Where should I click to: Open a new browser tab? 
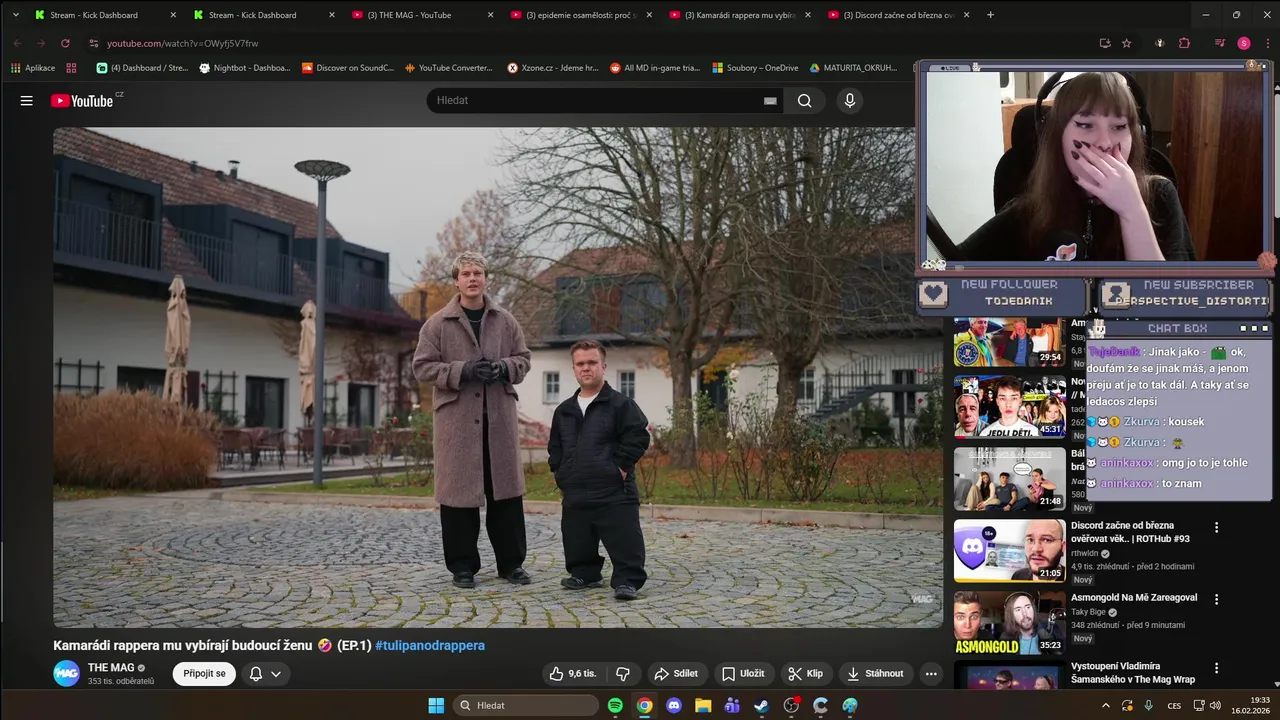click(x=990, y=15)
